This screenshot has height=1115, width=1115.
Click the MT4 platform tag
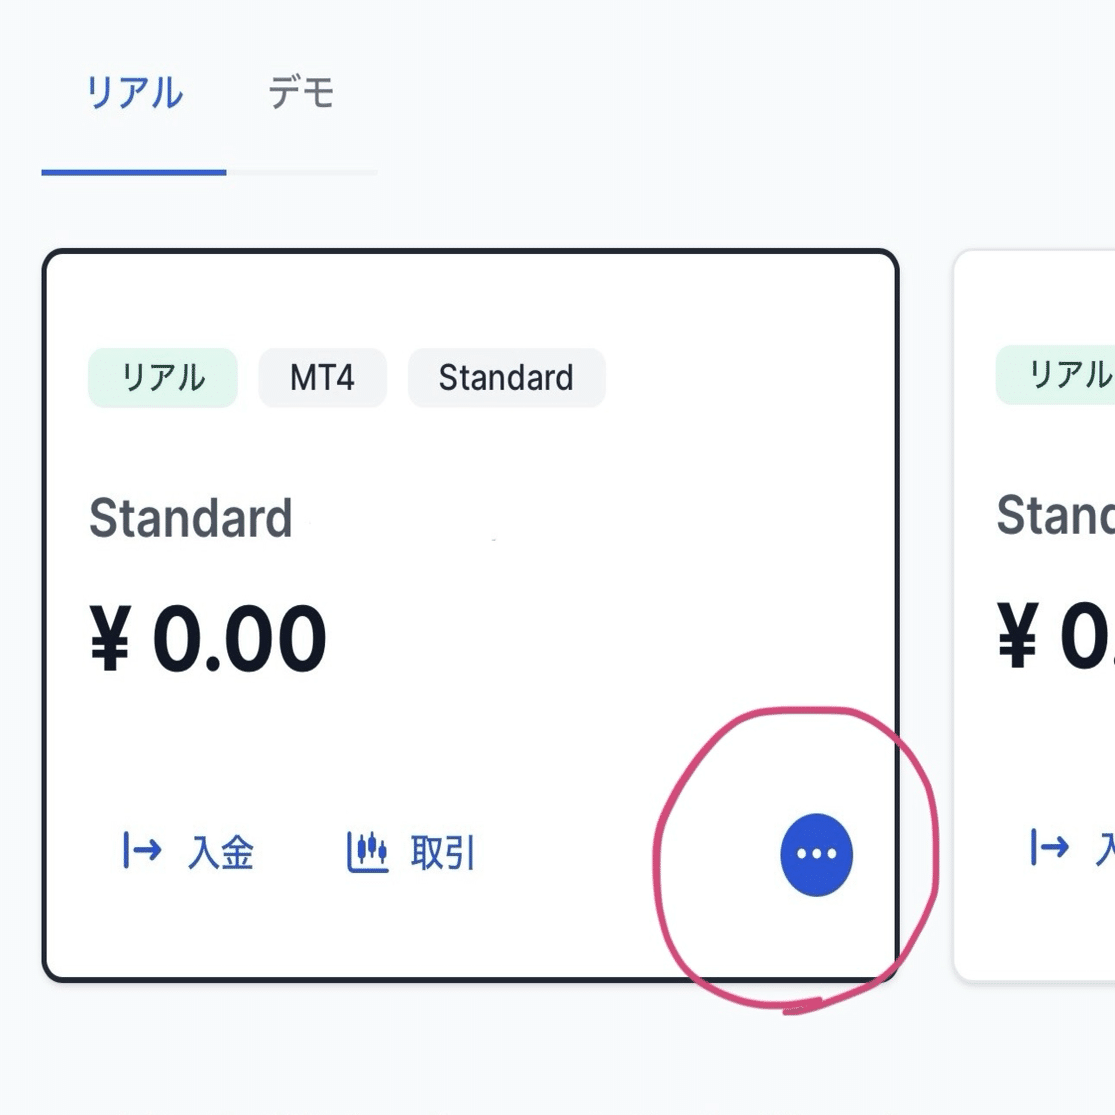(x=322, y=378)
